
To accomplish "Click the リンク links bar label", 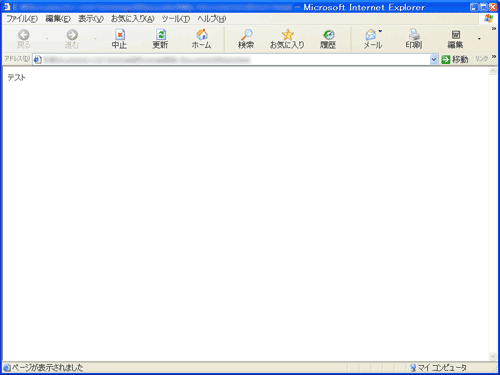I will 481,59.
